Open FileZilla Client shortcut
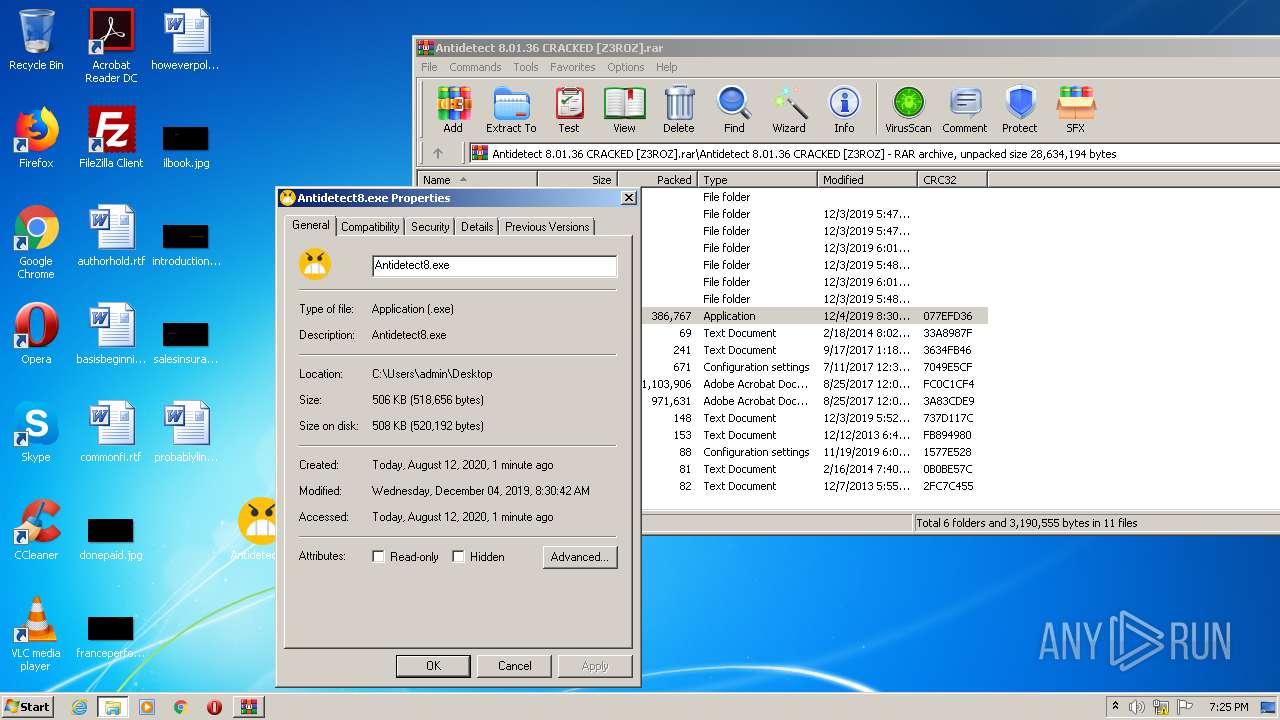 [111, 138]
